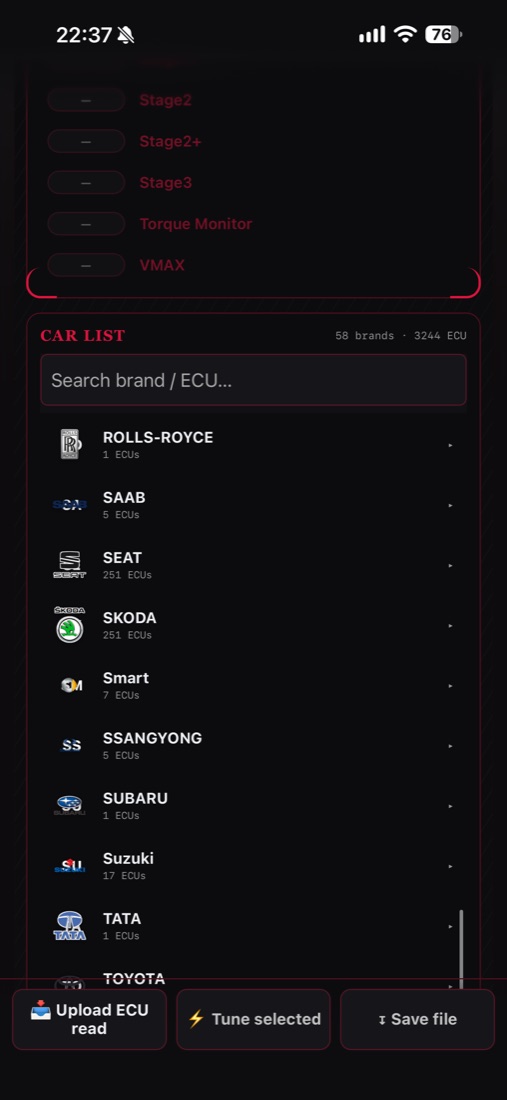Expand the Smart brand row arrow
This screenshot has height=1100, width=507.
click(x=450, y=685)
